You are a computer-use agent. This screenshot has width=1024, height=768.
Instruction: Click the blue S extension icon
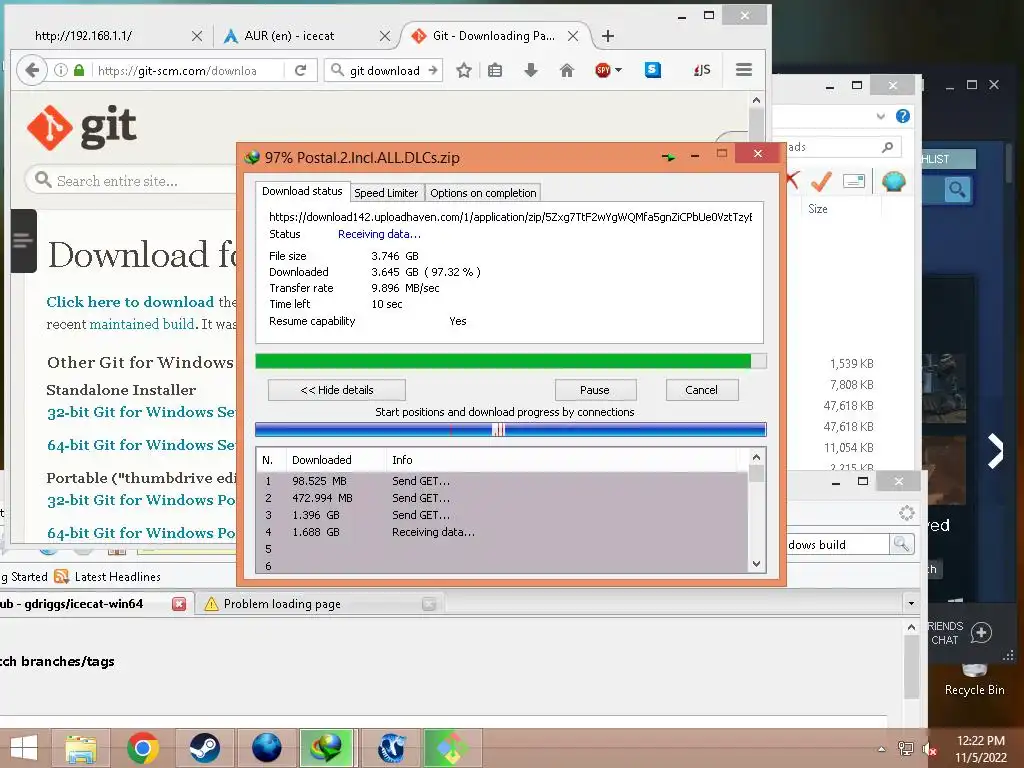[652, 70]
